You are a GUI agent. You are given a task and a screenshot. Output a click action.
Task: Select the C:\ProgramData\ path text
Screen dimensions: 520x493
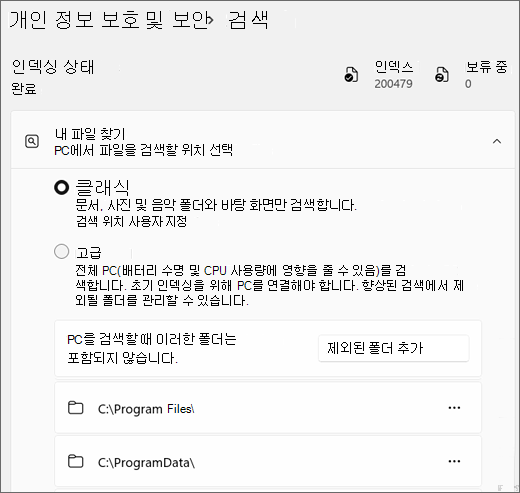pyautogui.click(x=146, y=463)
